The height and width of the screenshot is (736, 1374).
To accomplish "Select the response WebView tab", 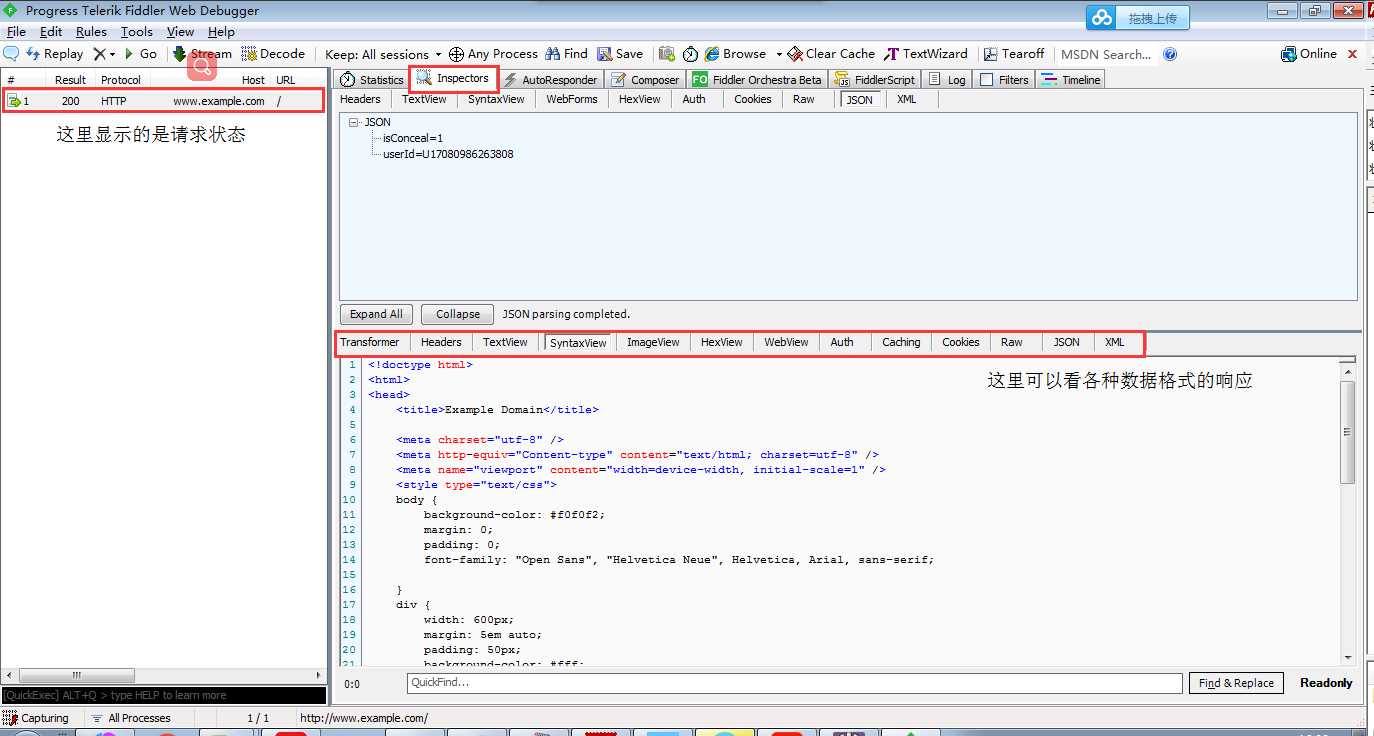I will click(x=786, y=342).
